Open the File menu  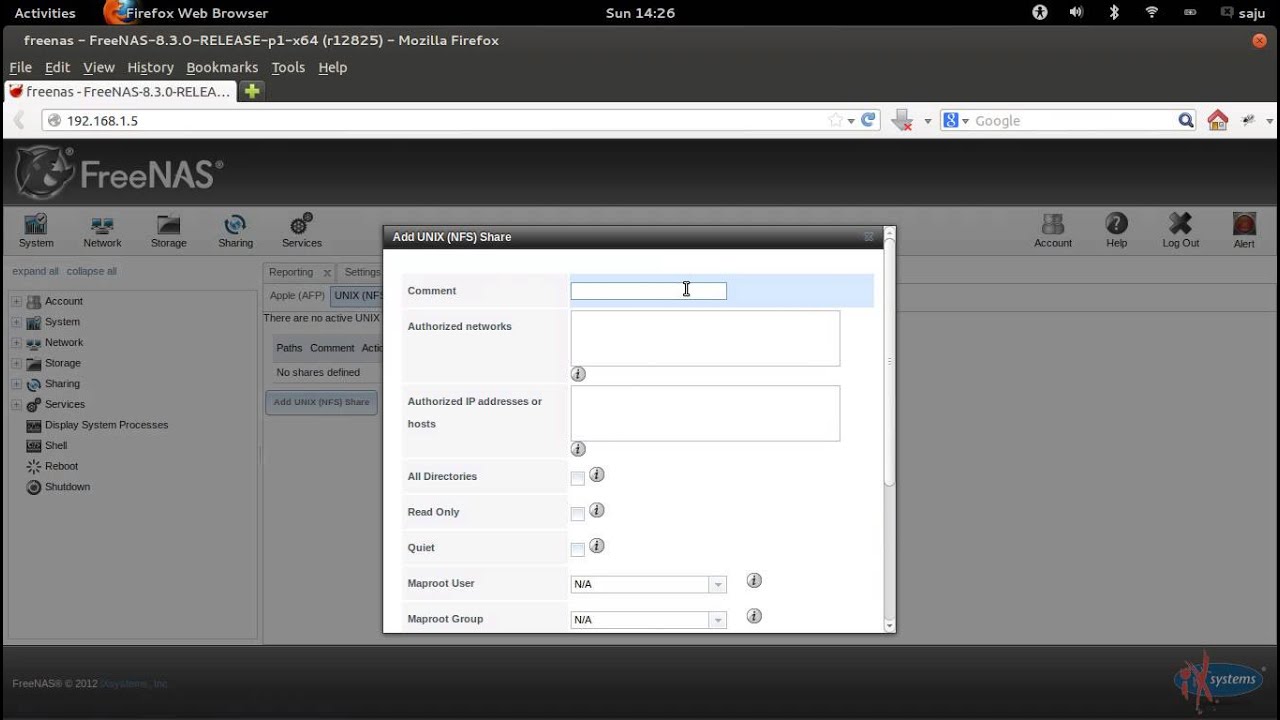[x=21, y=67]
